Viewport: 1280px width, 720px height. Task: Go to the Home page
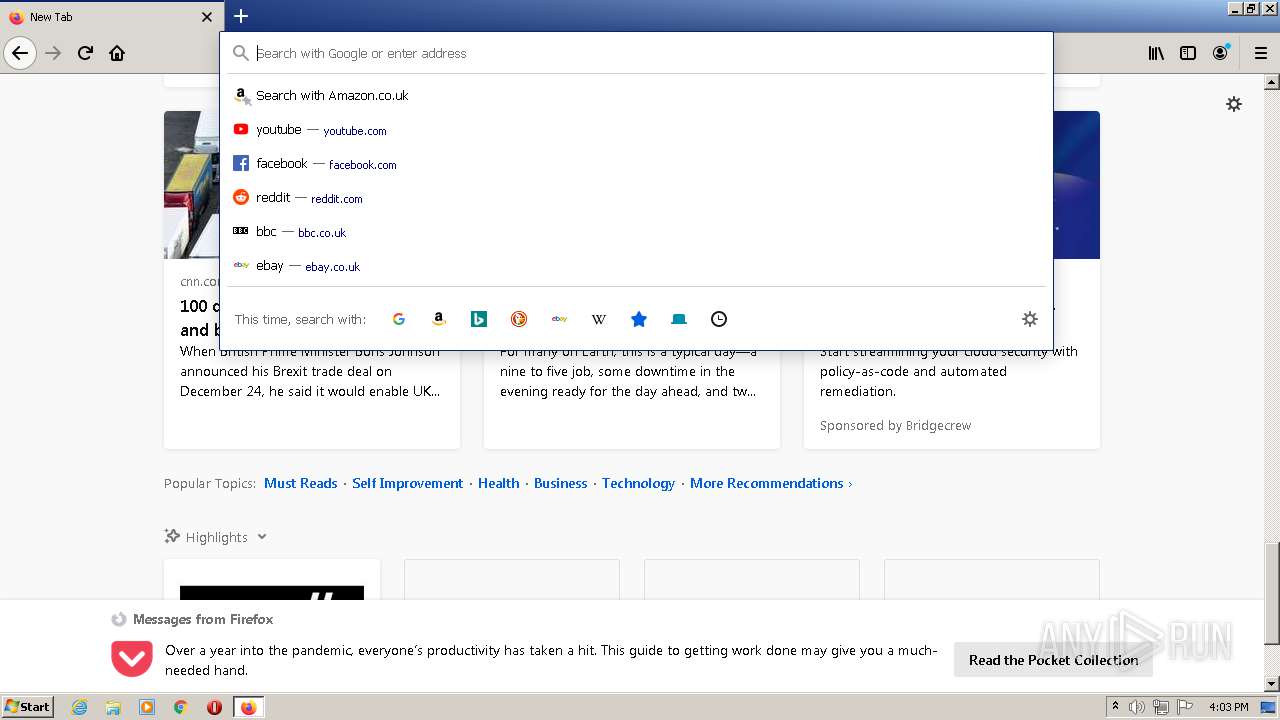tap(117, 53)
